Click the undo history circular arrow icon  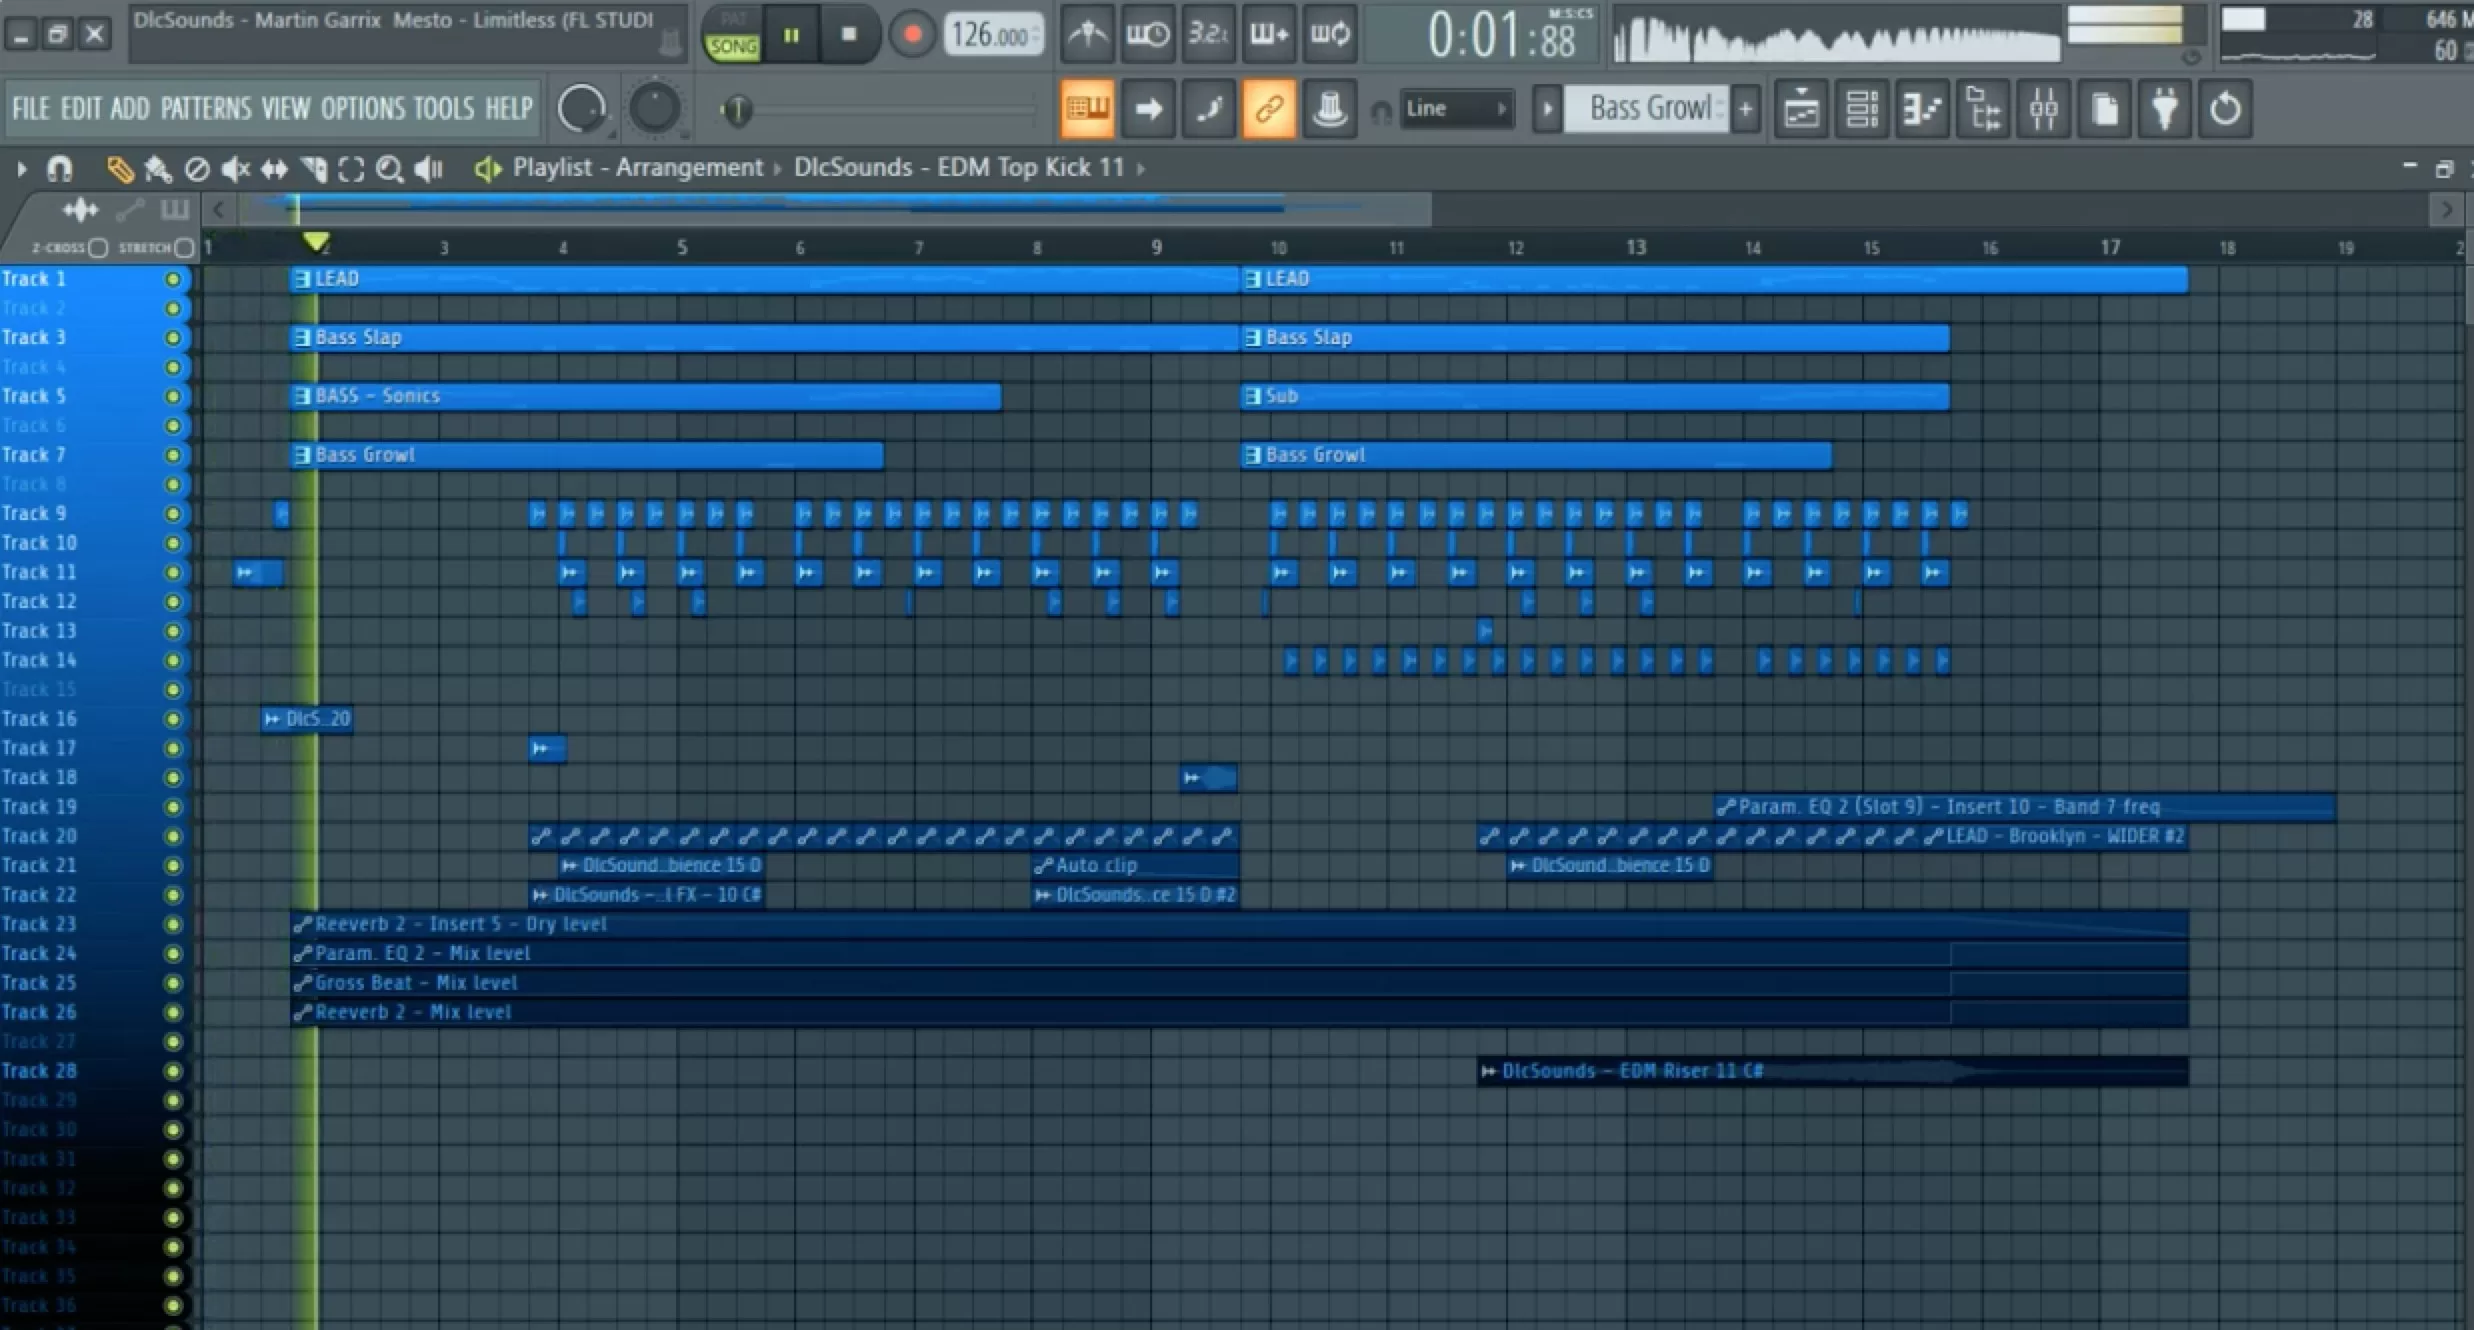click(x=2225, y=108)
